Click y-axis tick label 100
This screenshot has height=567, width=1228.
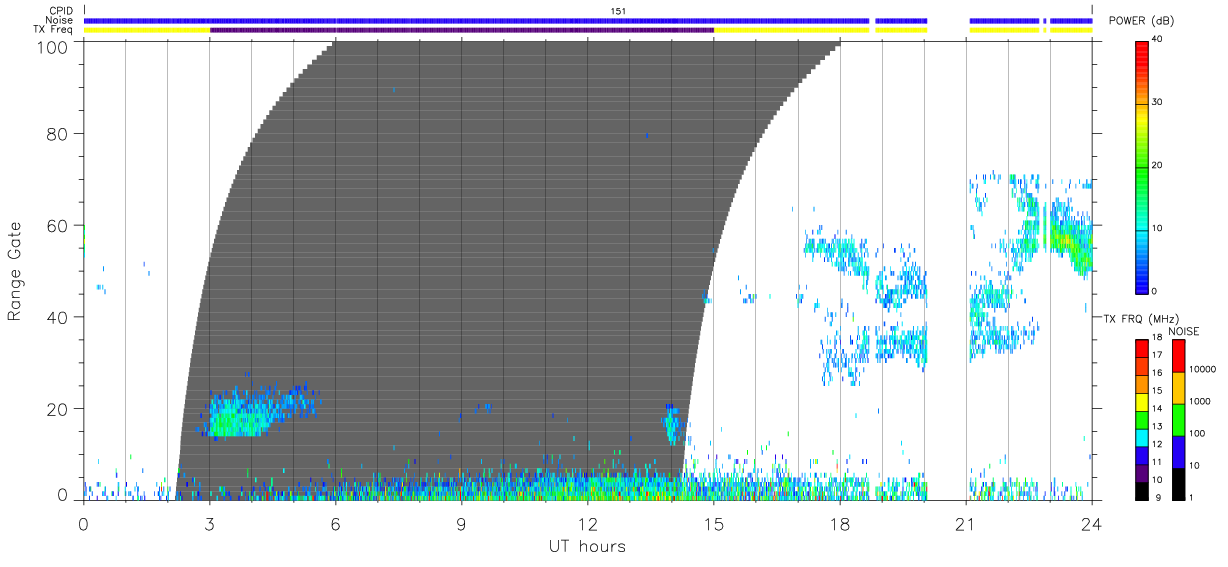[52, 47]
